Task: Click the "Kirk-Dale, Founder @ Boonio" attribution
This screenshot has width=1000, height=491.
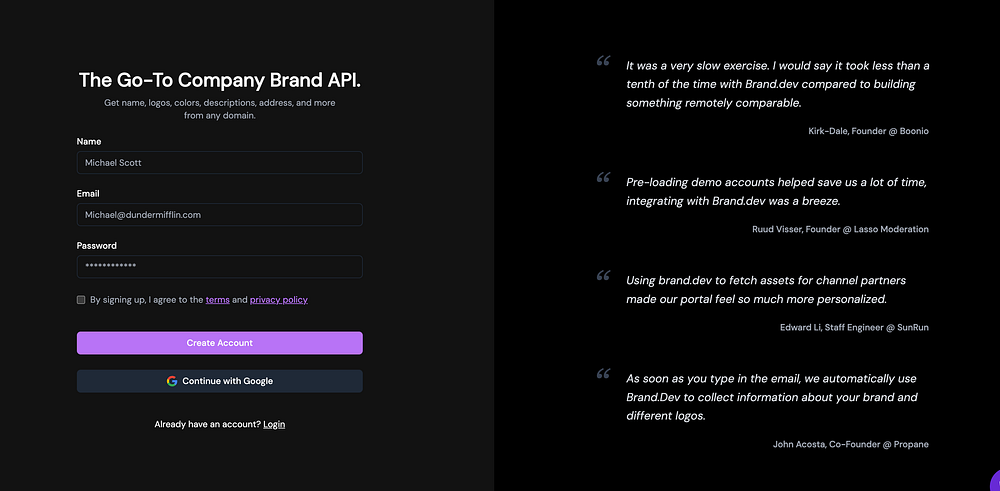Action: (868, 131)
